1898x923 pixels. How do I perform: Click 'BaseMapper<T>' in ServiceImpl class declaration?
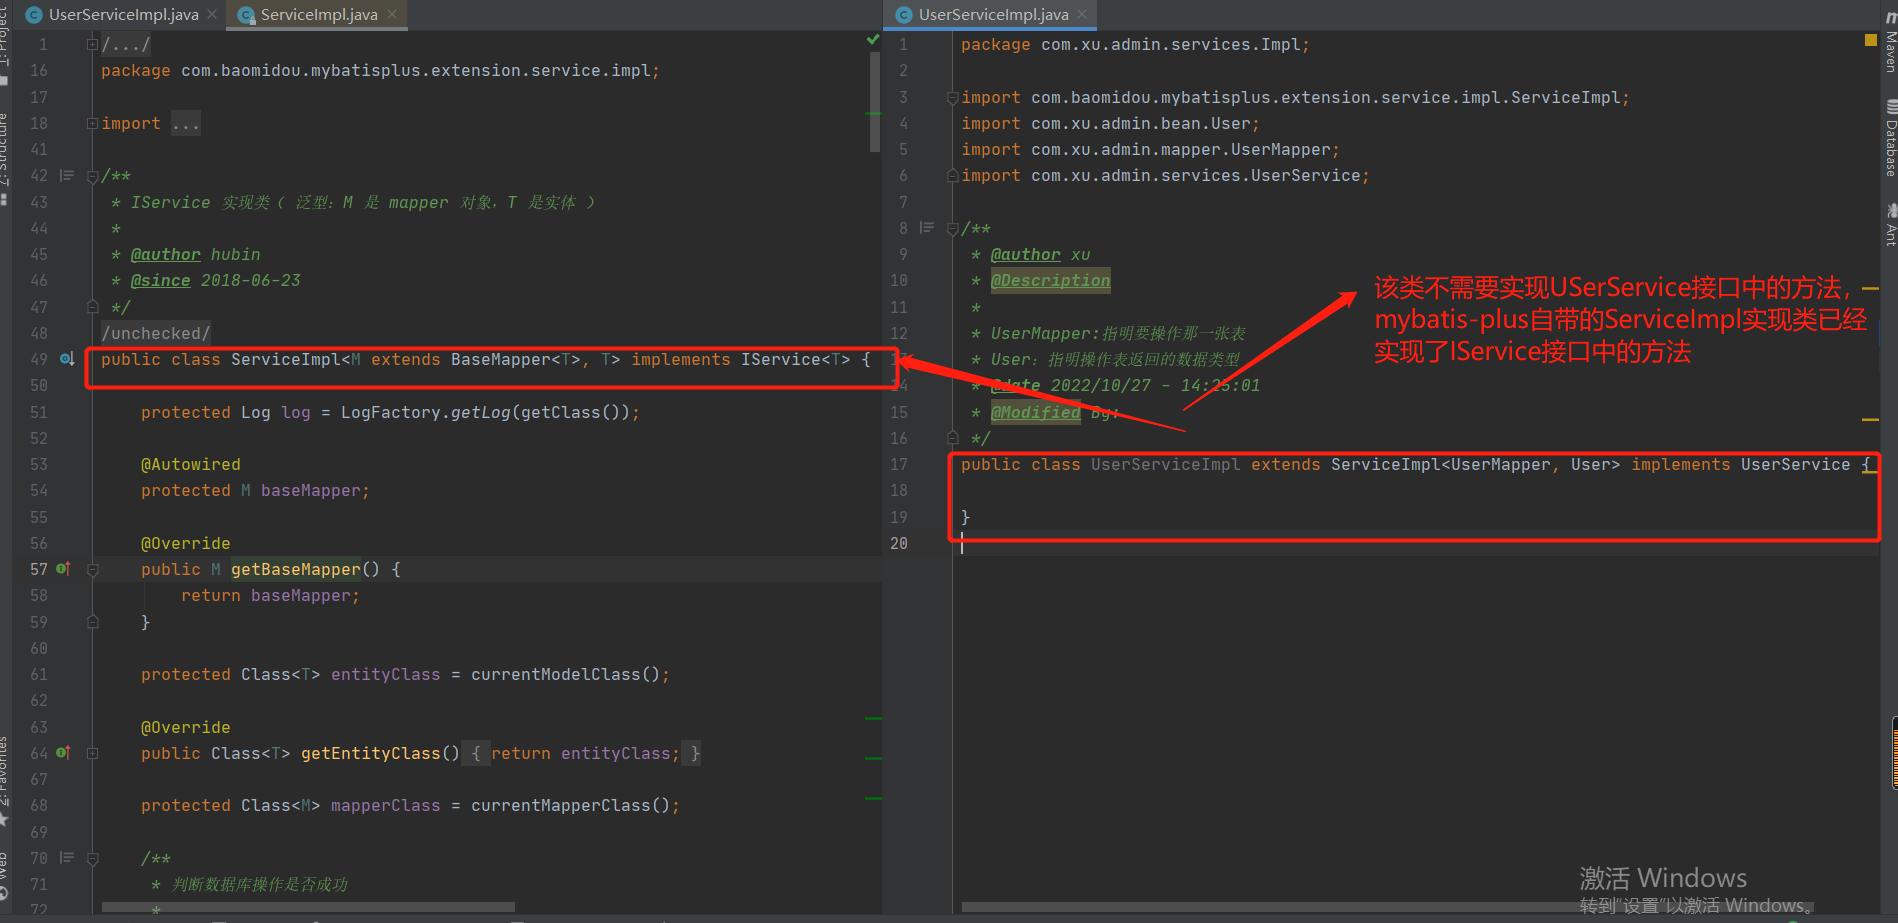(515, 359)
